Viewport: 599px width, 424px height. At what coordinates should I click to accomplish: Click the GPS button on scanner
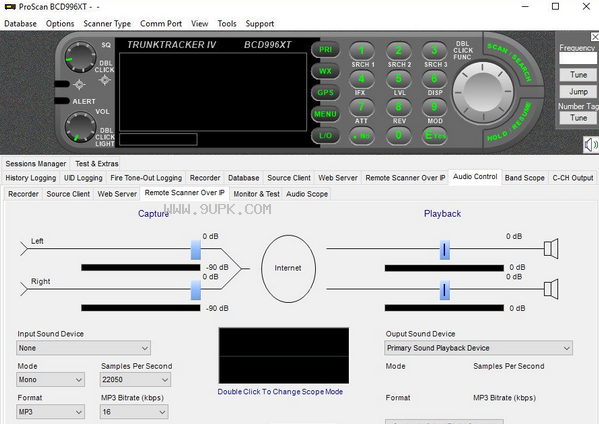pos(325,92)
